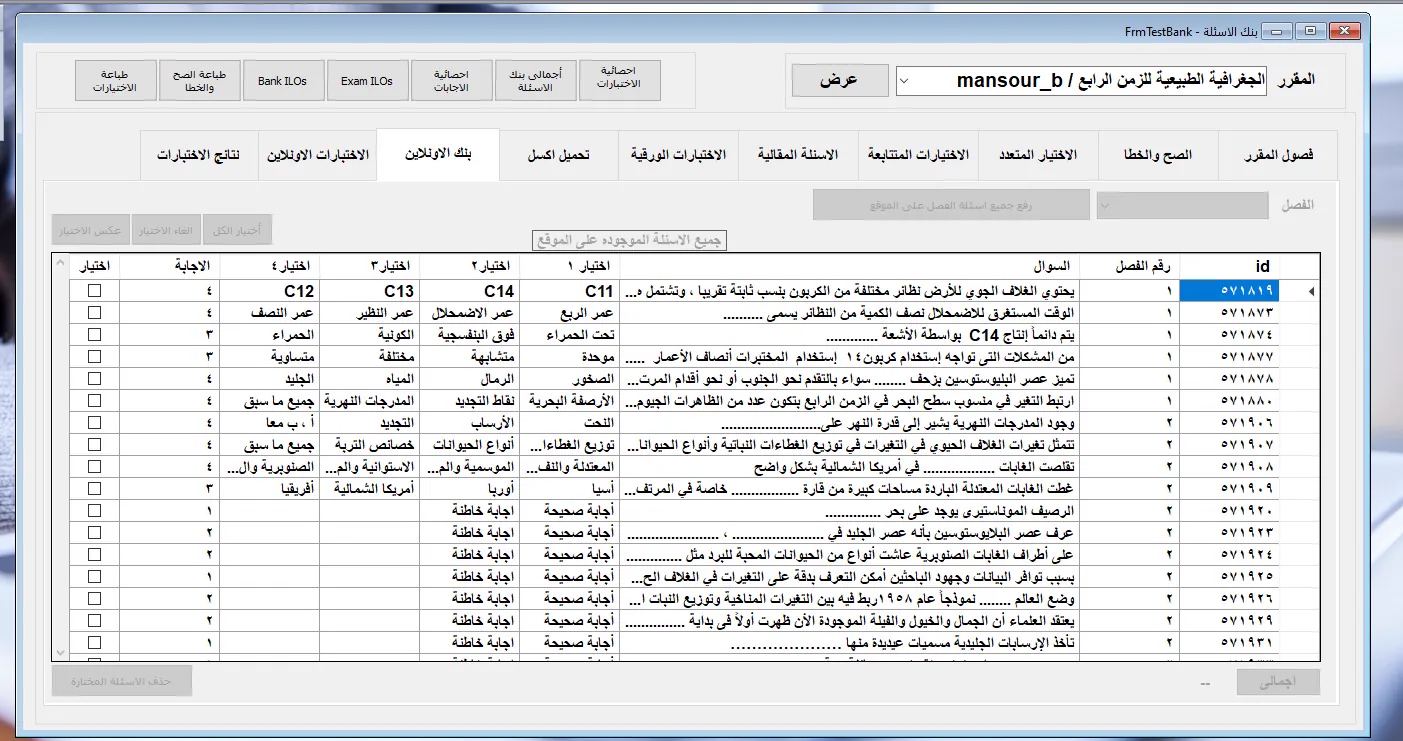Viewport: 1403px width, 741px height.
Task: Click the اجمالى button
Action: click(x=1278, y=682)
